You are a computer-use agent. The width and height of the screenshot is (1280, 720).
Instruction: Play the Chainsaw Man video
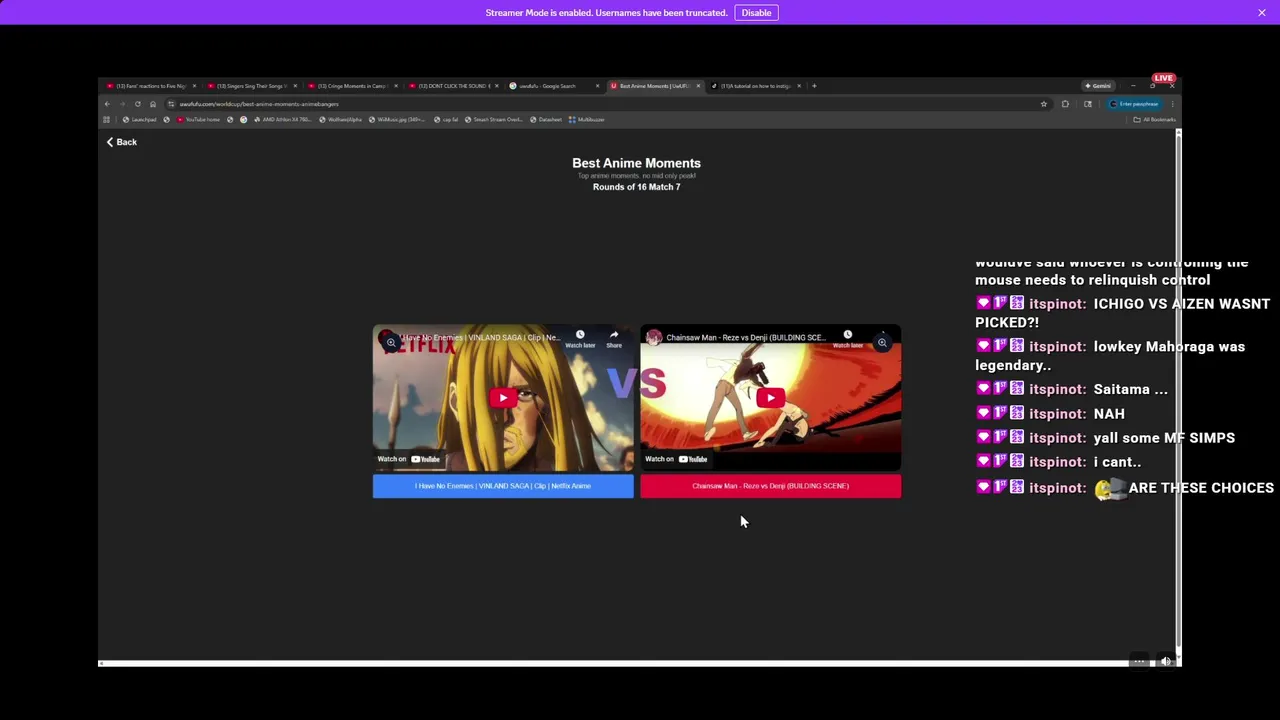click(770, 398)
